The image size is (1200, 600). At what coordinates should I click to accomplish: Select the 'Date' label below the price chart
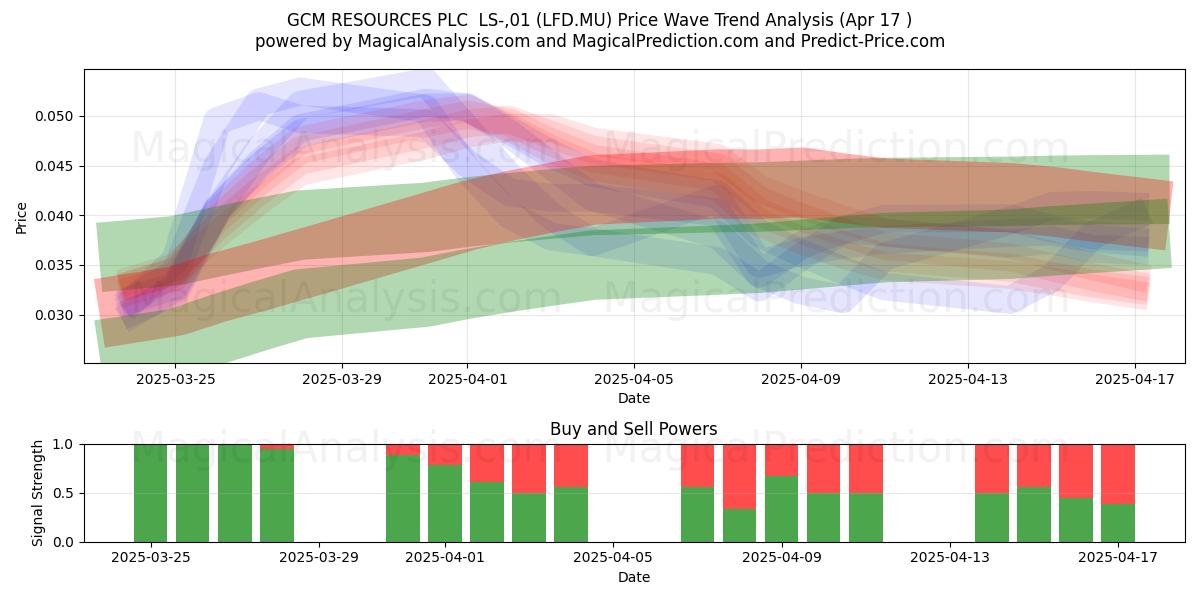(634, 398)
